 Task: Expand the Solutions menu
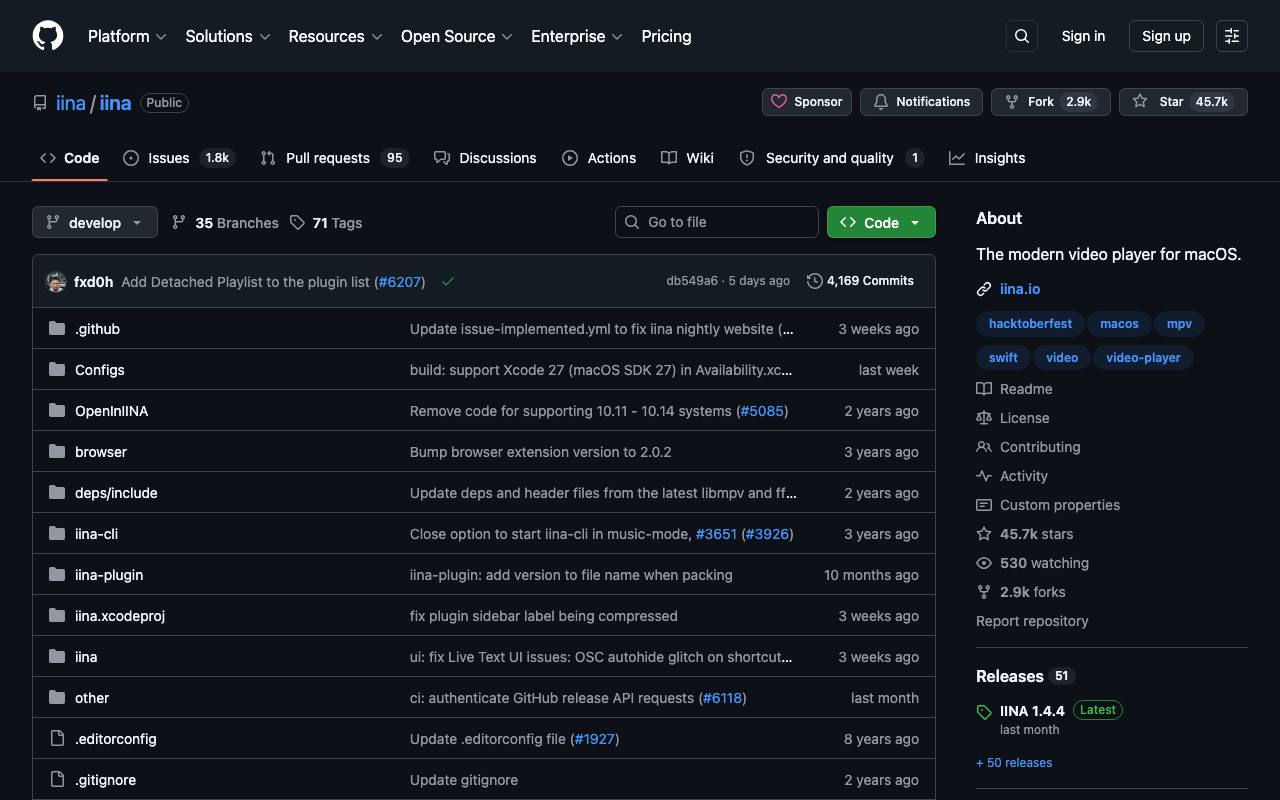[x=228, y=36]
